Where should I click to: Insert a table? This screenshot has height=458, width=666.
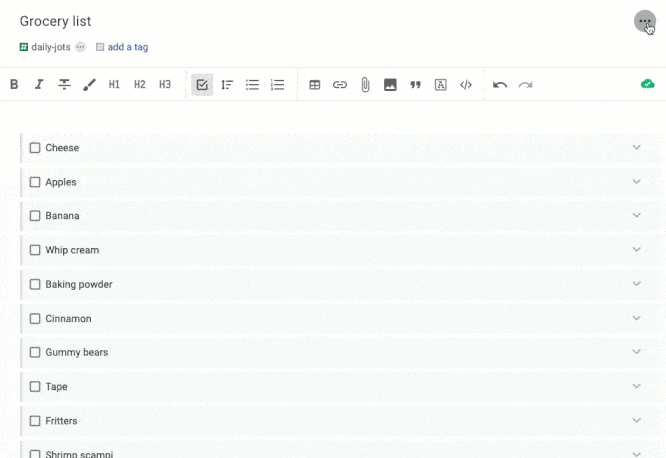[315, 85]
